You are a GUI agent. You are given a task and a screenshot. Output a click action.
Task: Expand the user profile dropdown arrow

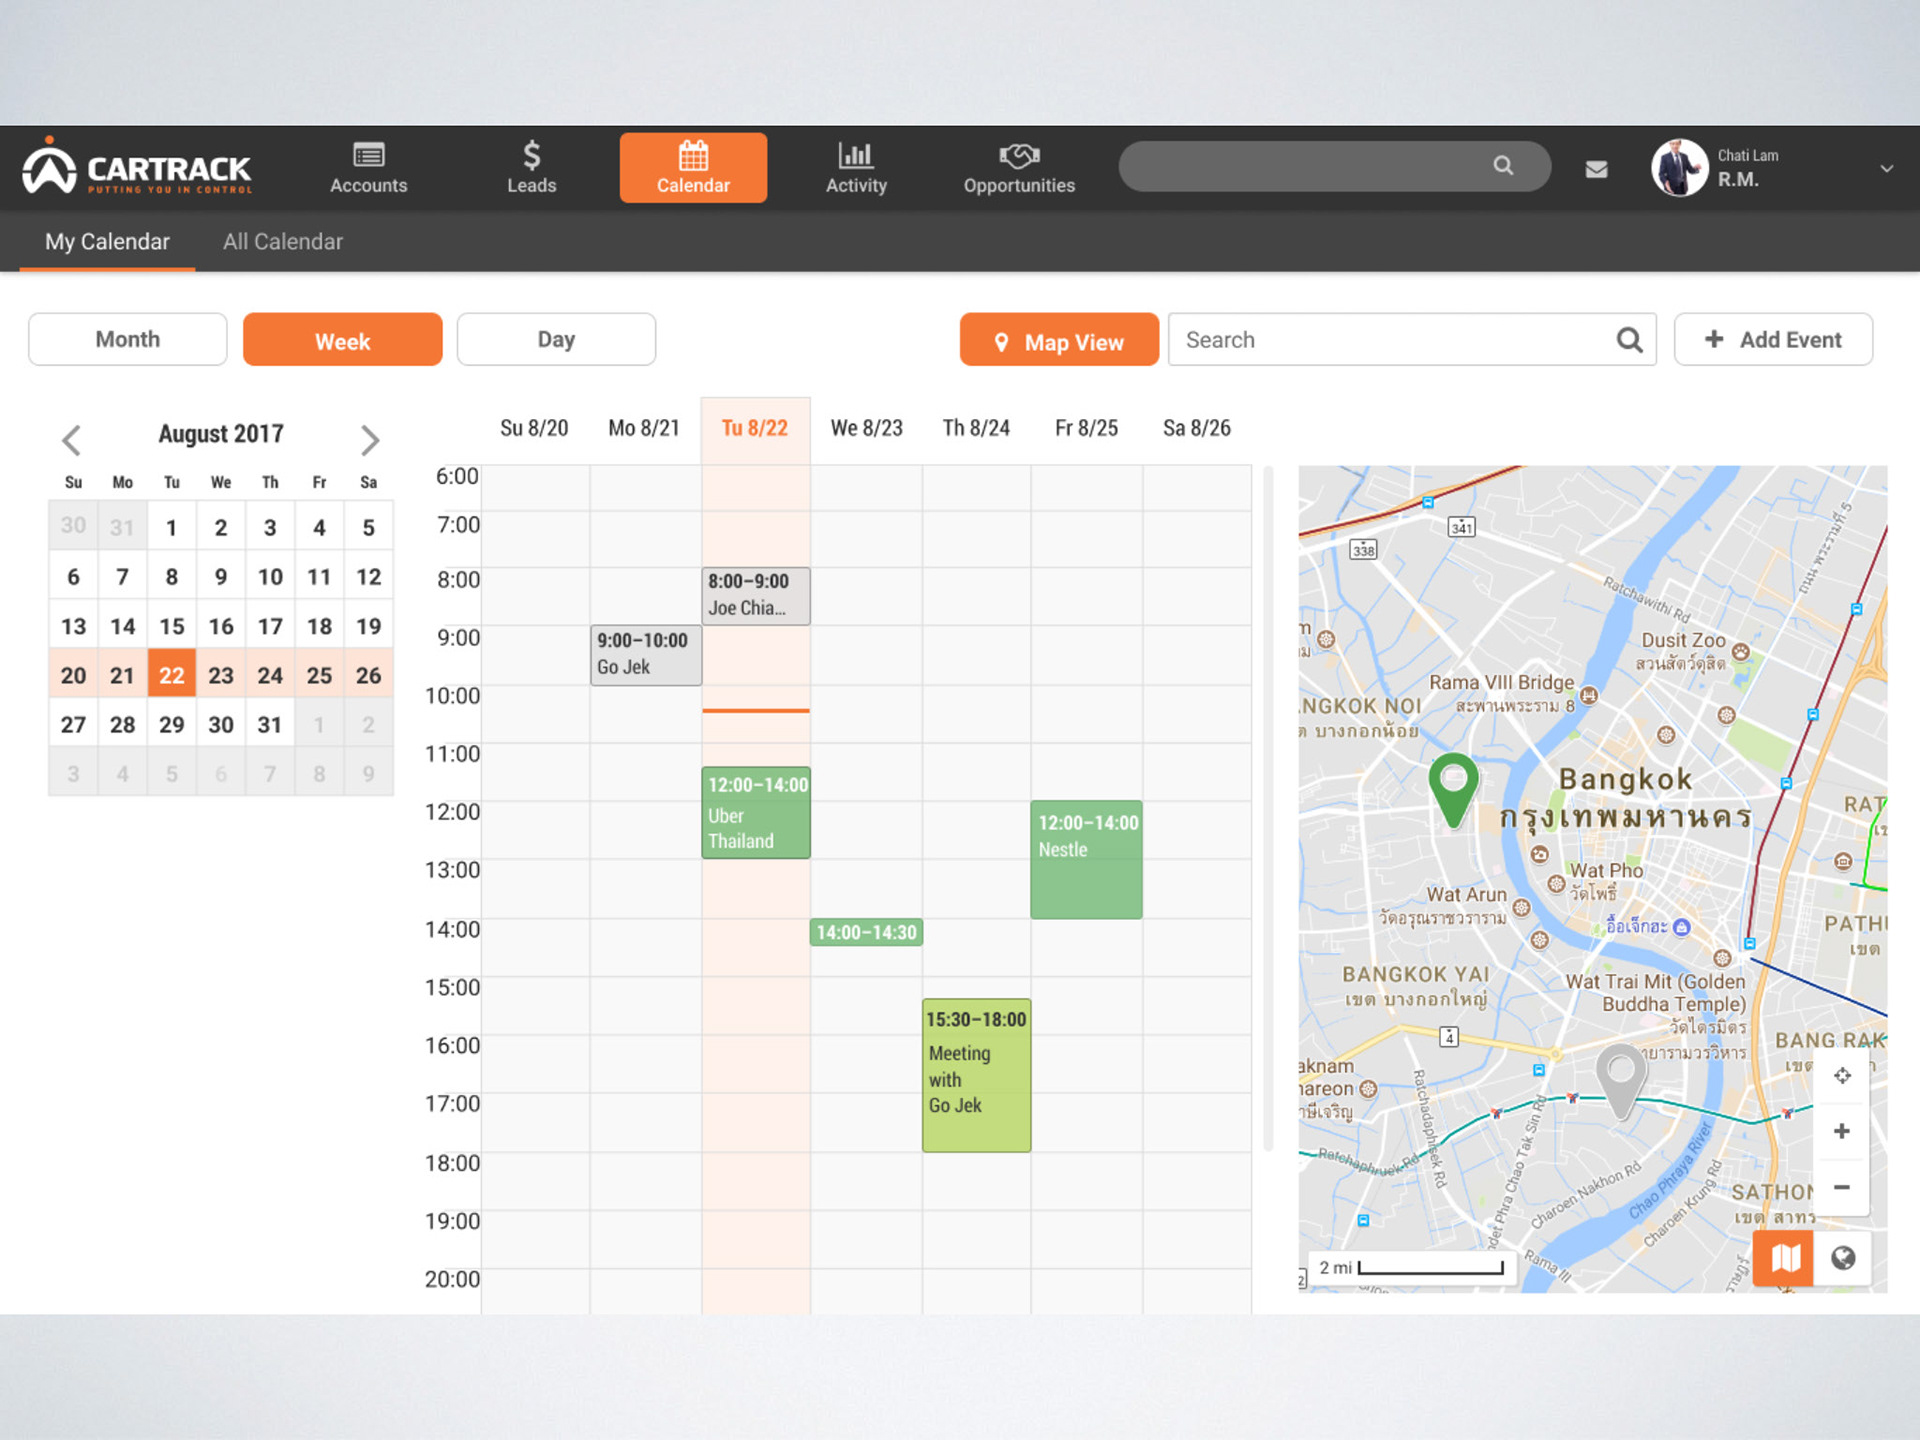point(1886,168)
